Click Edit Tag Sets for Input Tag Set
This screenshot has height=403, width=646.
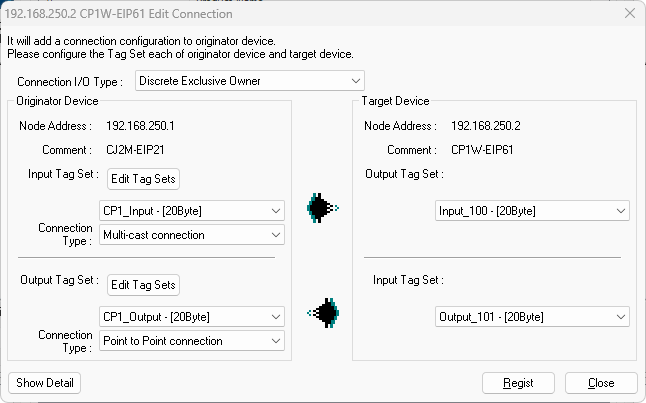(143, 179)
